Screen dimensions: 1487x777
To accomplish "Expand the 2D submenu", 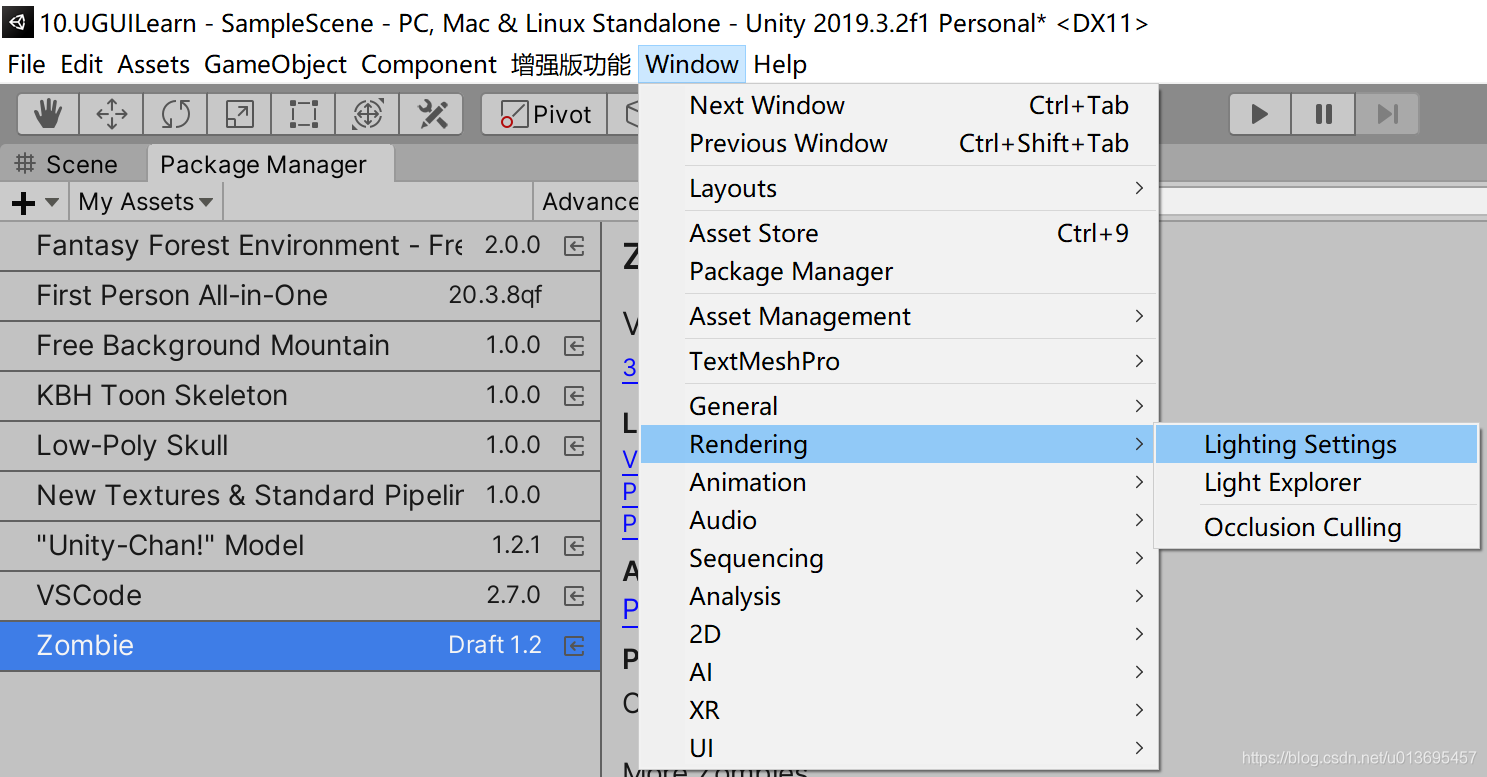I will click(x=898, y=634).
